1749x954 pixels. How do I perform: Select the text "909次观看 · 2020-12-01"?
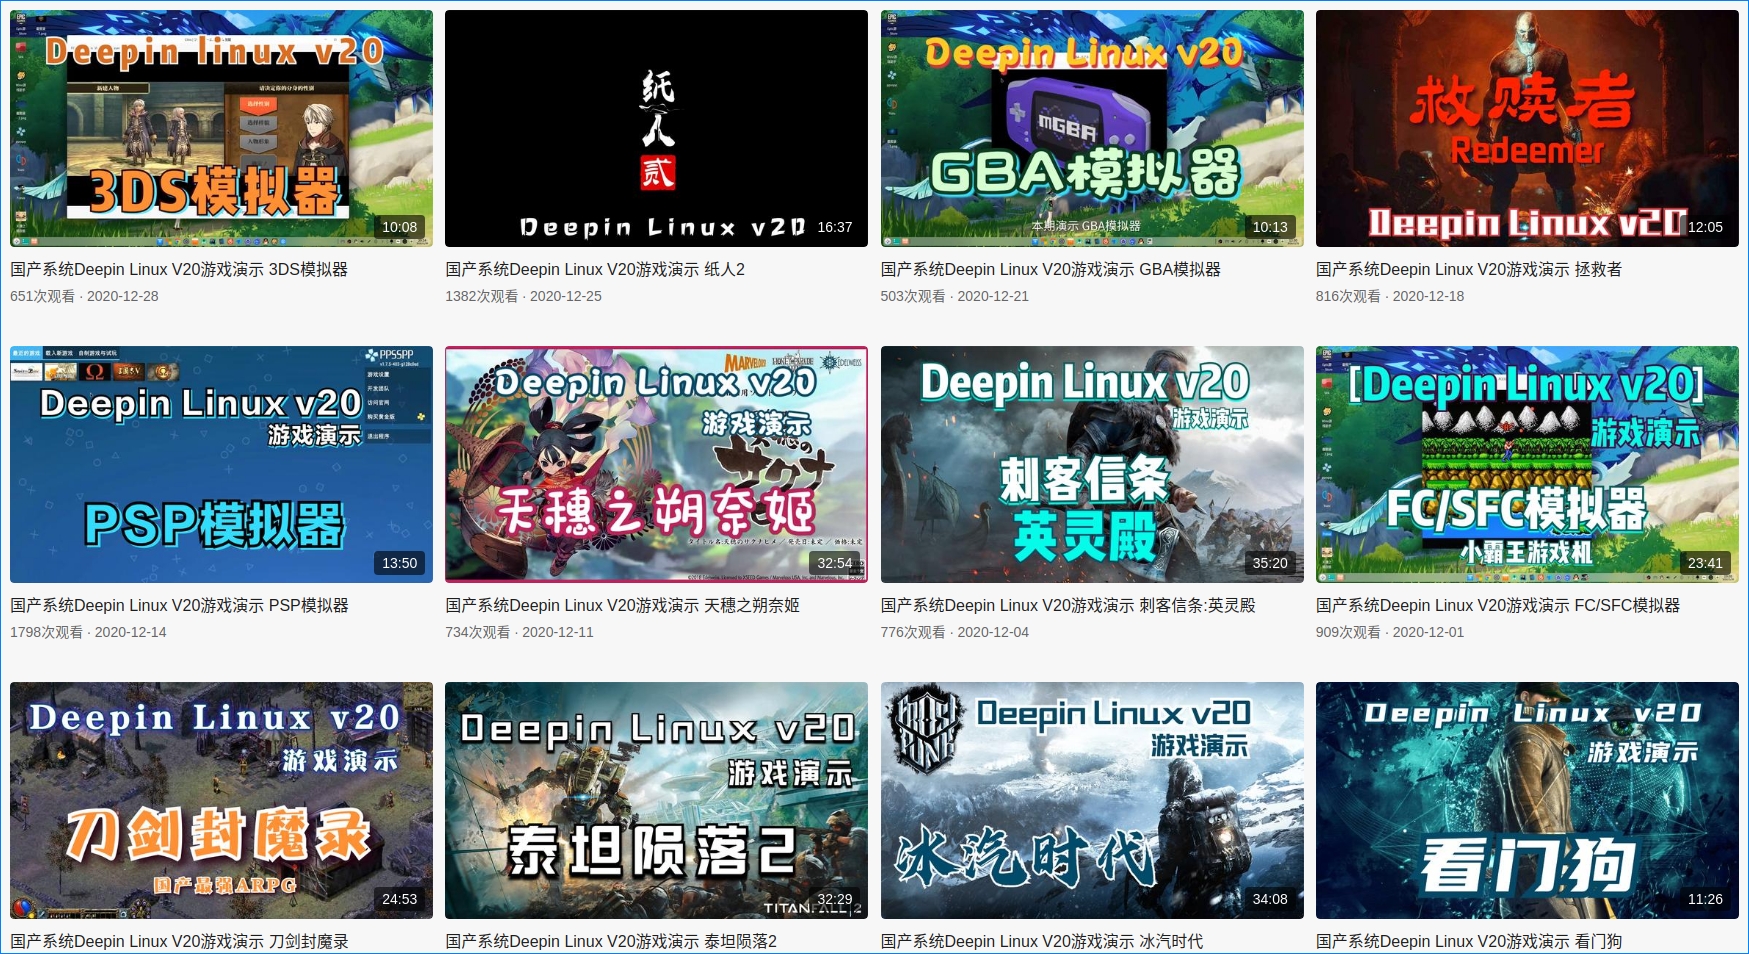(x=1390, y=632)
